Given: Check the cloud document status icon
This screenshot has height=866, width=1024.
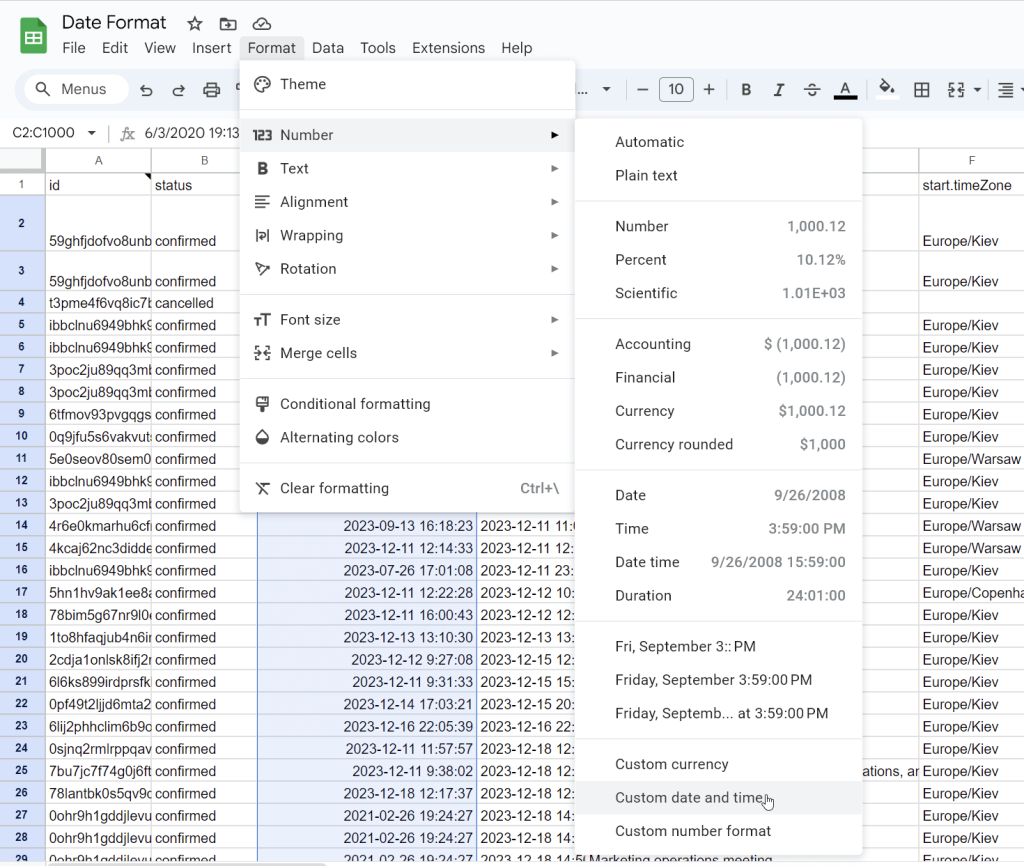Looking at the screenshot, I should click(x=262, y=24).
